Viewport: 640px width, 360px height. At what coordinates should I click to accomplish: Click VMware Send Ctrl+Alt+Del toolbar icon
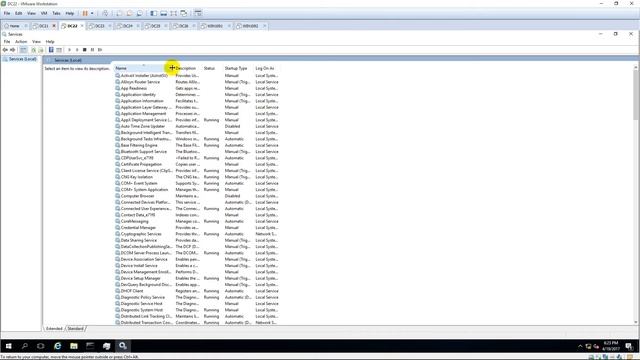[x=105, y=13]
